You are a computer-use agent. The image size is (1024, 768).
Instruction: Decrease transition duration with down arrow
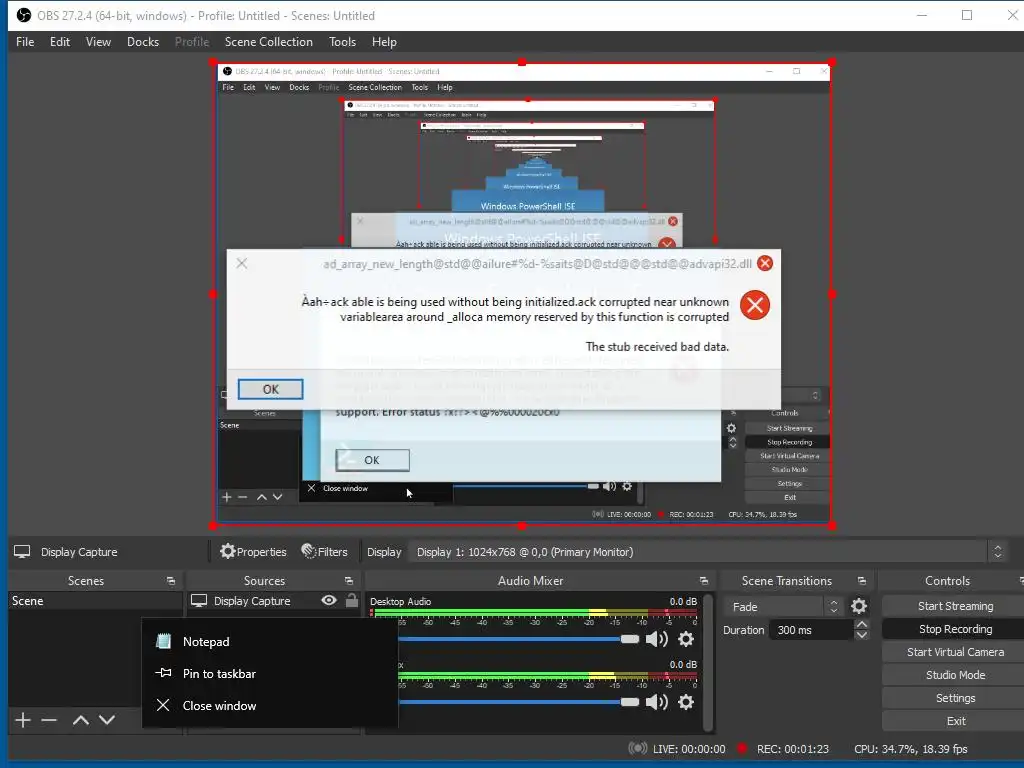coord(862,635)
